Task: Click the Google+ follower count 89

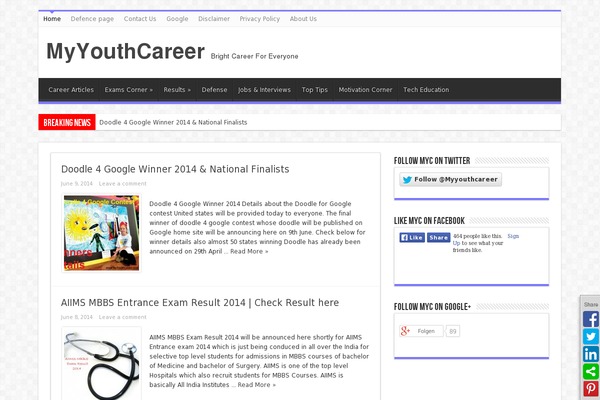Action: pyautogui.click(x=453, y=331)
